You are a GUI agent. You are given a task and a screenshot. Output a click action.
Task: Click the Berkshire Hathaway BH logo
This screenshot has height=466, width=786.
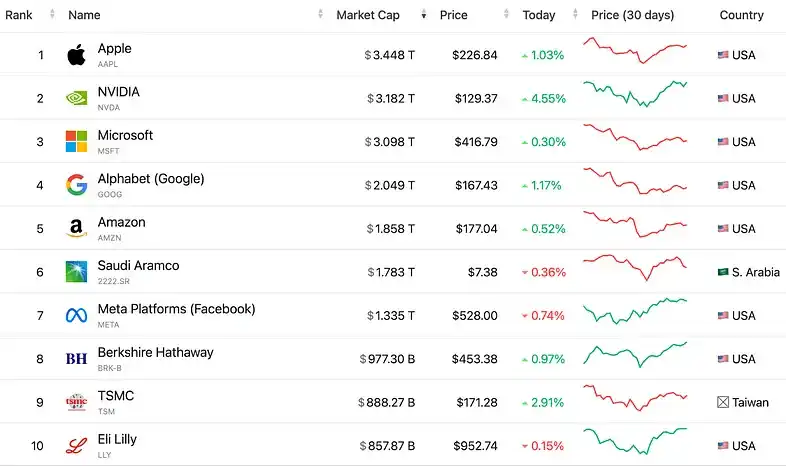click(76, 359)
